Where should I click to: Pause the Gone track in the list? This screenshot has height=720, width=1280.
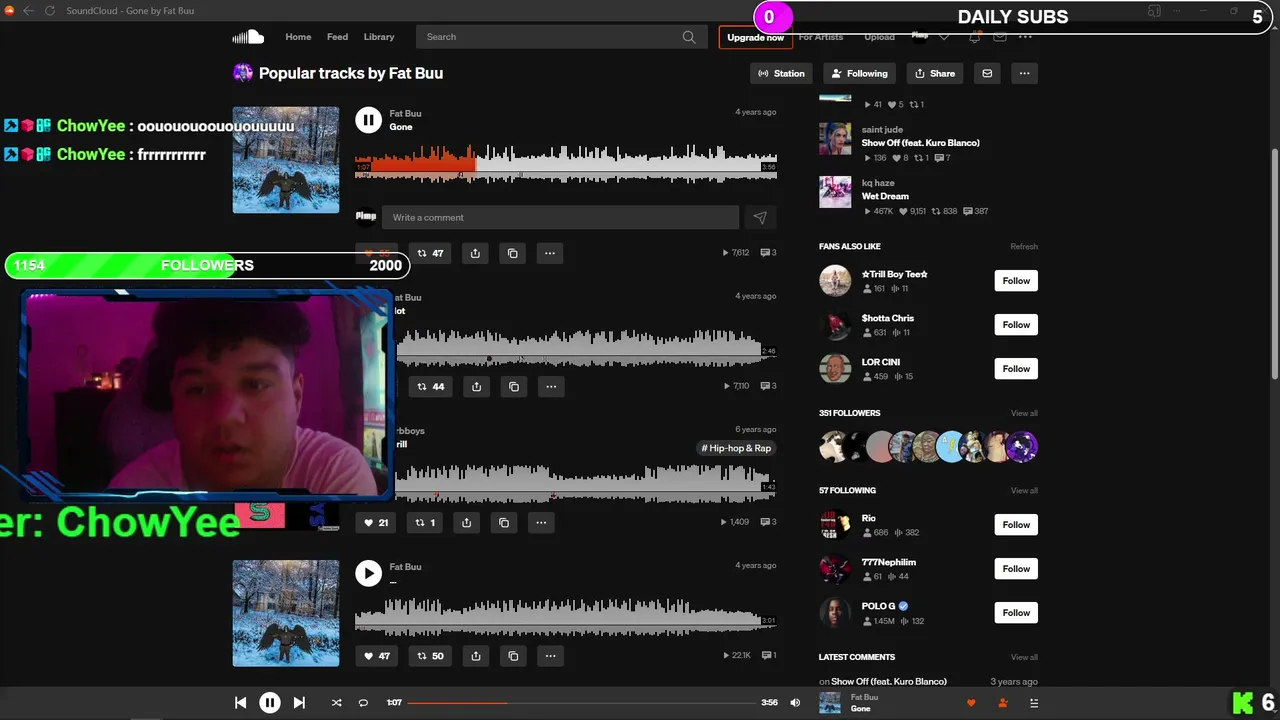368,120
